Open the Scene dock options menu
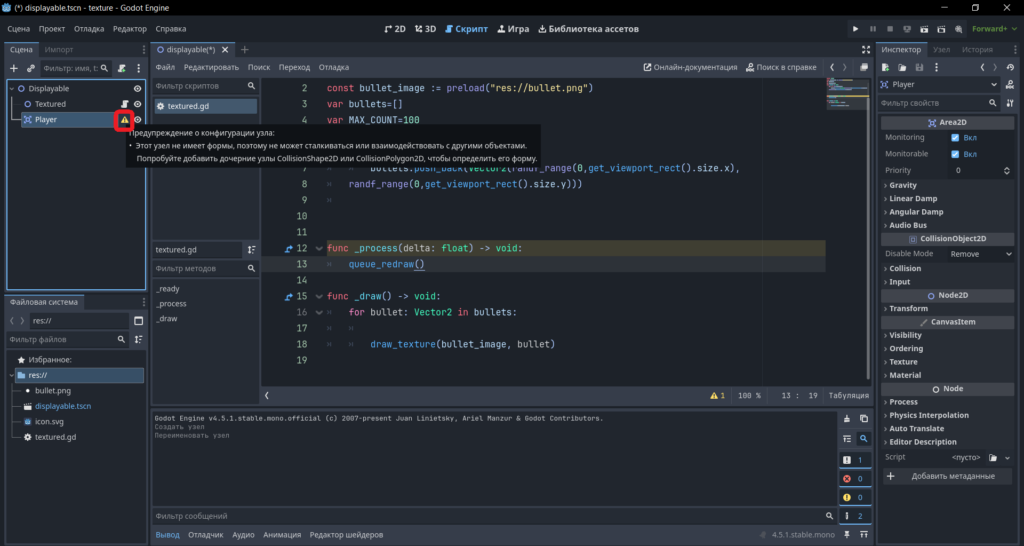The image size is (1024, 546). [138, 68]
